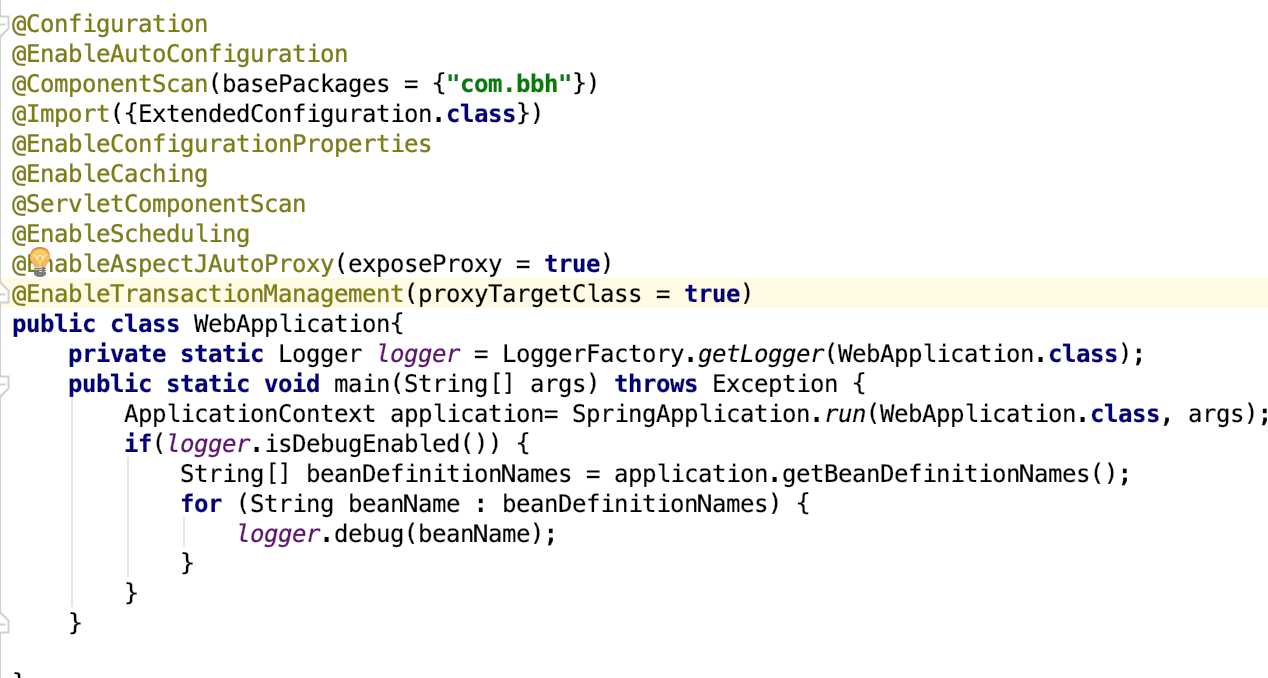
Task: Click the ExtendedConfiguration class reference
Action: coord(285,114)
